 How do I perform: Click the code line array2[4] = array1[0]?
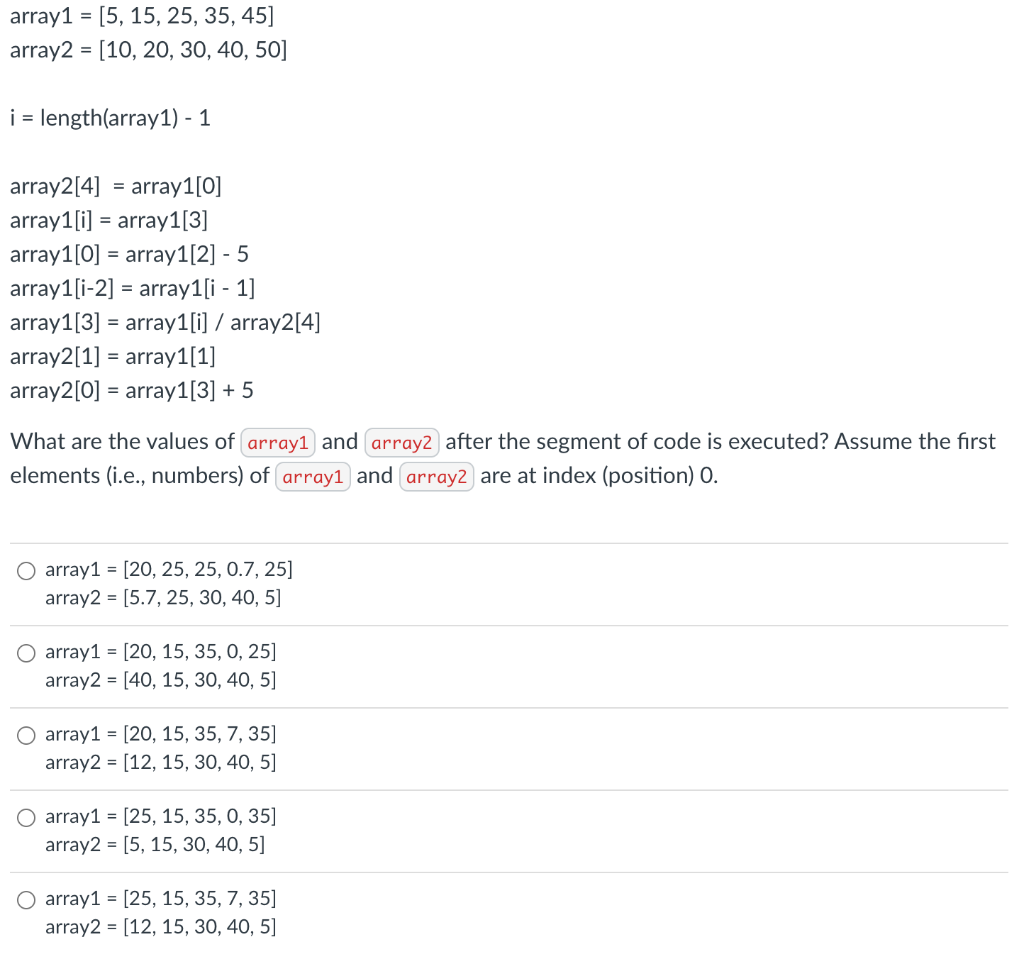point(116,186)
